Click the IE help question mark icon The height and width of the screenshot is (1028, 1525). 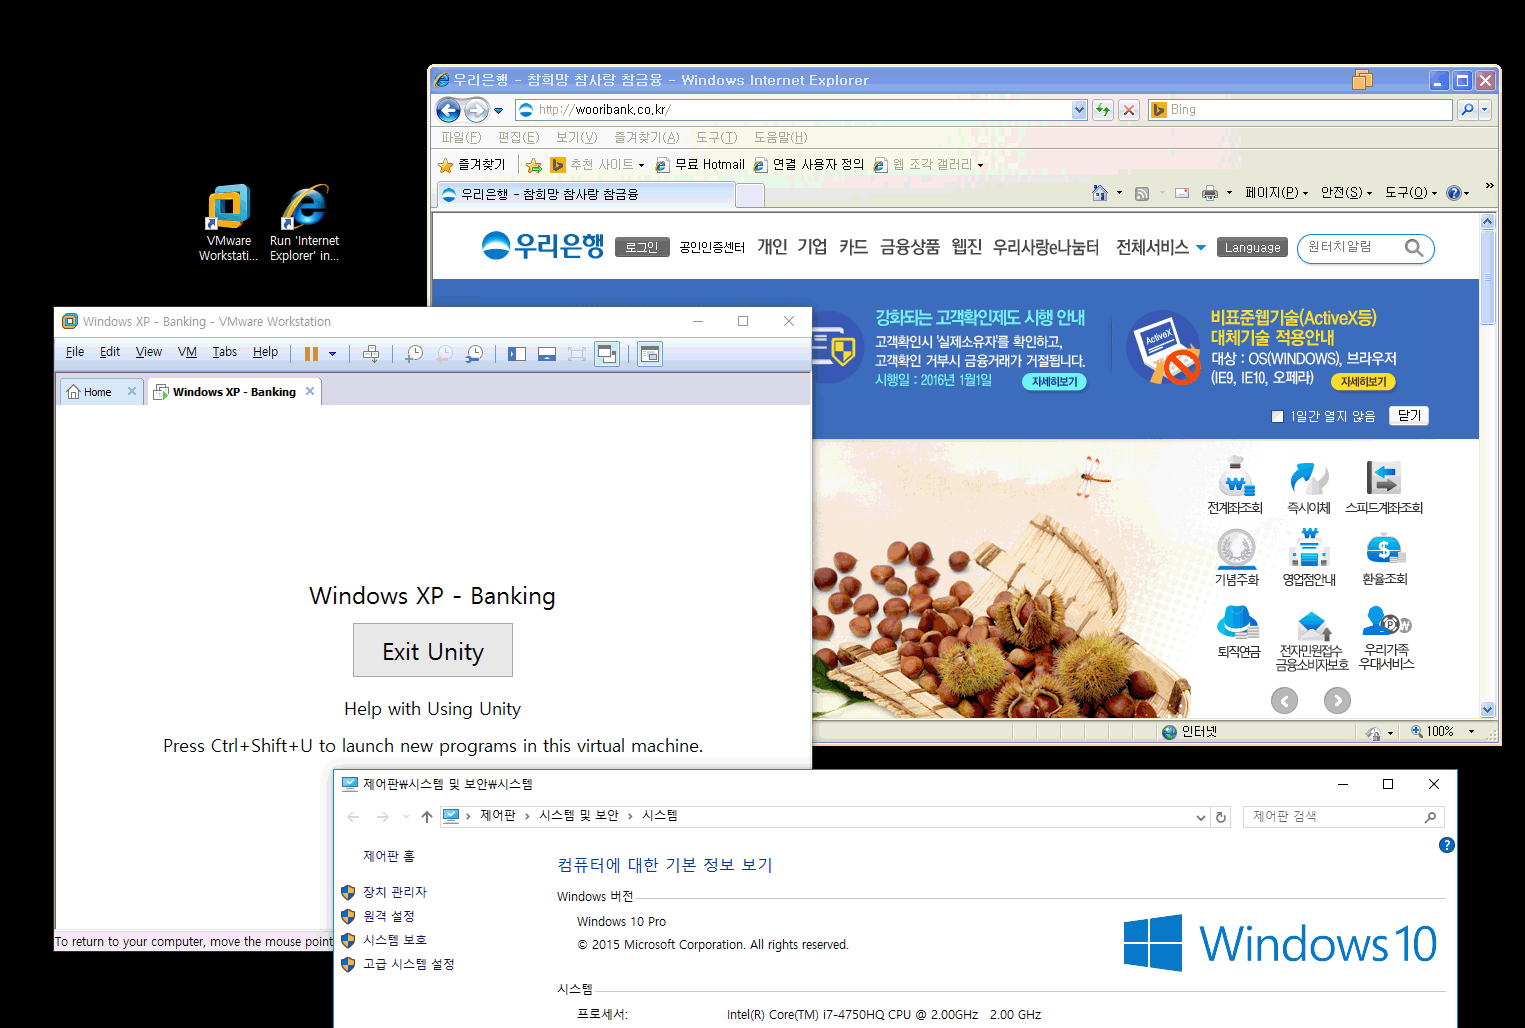pyautogui.click(x=1454, y=193)
